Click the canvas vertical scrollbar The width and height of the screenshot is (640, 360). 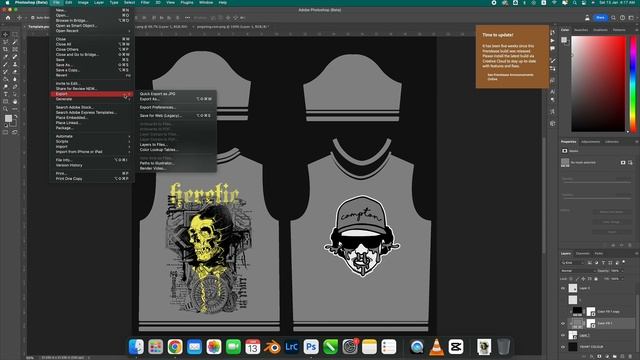(544, 196)
